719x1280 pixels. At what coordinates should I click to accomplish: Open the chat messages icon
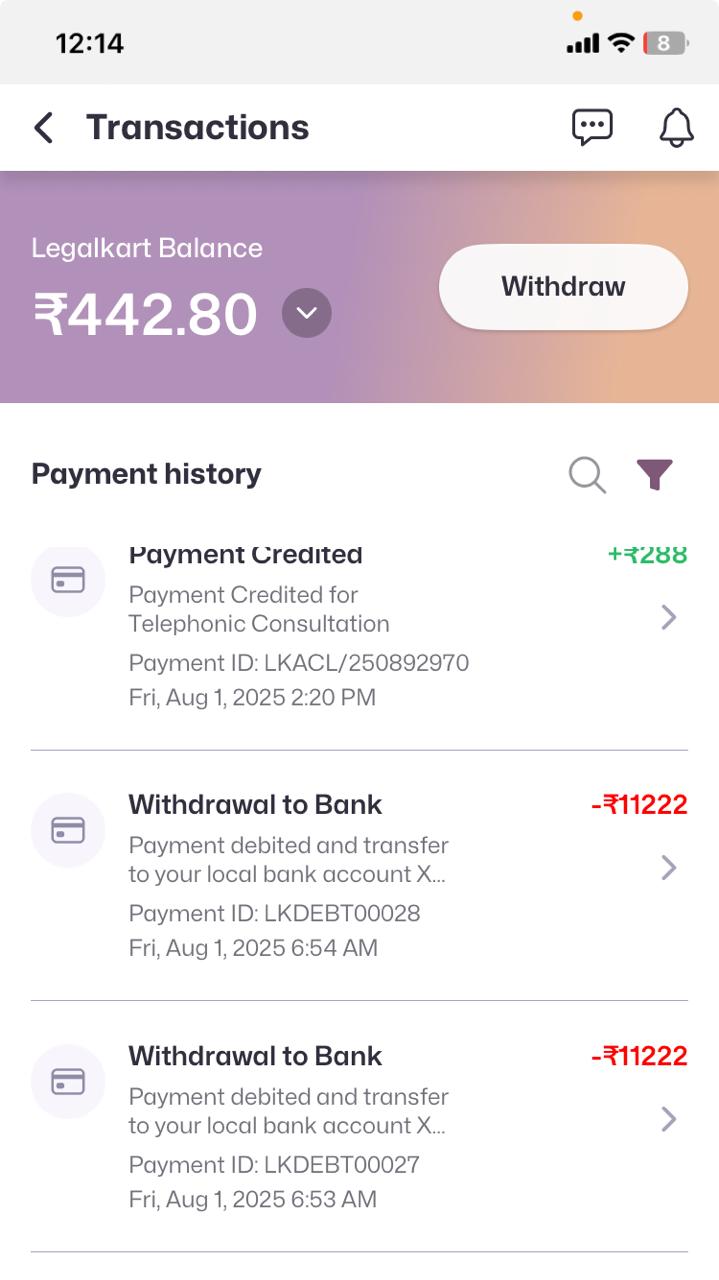[x=592, y=127]
